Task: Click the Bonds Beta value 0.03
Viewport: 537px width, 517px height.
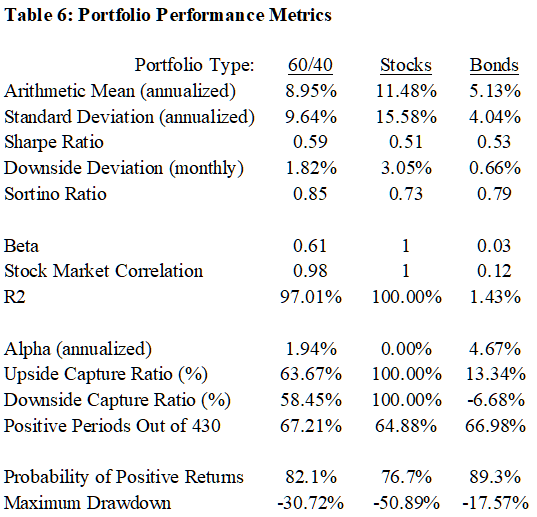Action: click(494, 246)
